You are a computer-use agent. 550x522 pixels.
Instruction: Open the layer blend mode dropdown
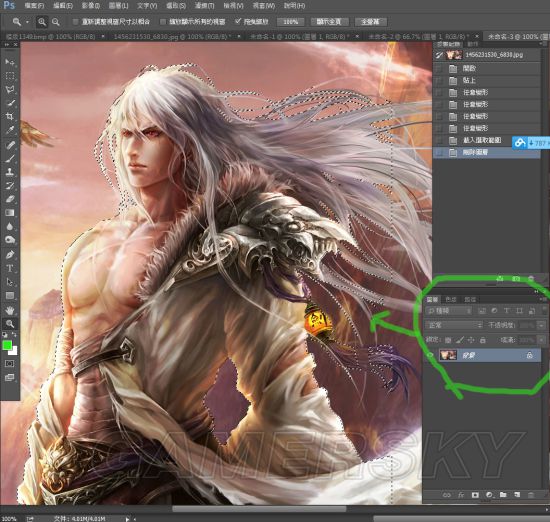[x=454, y=325]
